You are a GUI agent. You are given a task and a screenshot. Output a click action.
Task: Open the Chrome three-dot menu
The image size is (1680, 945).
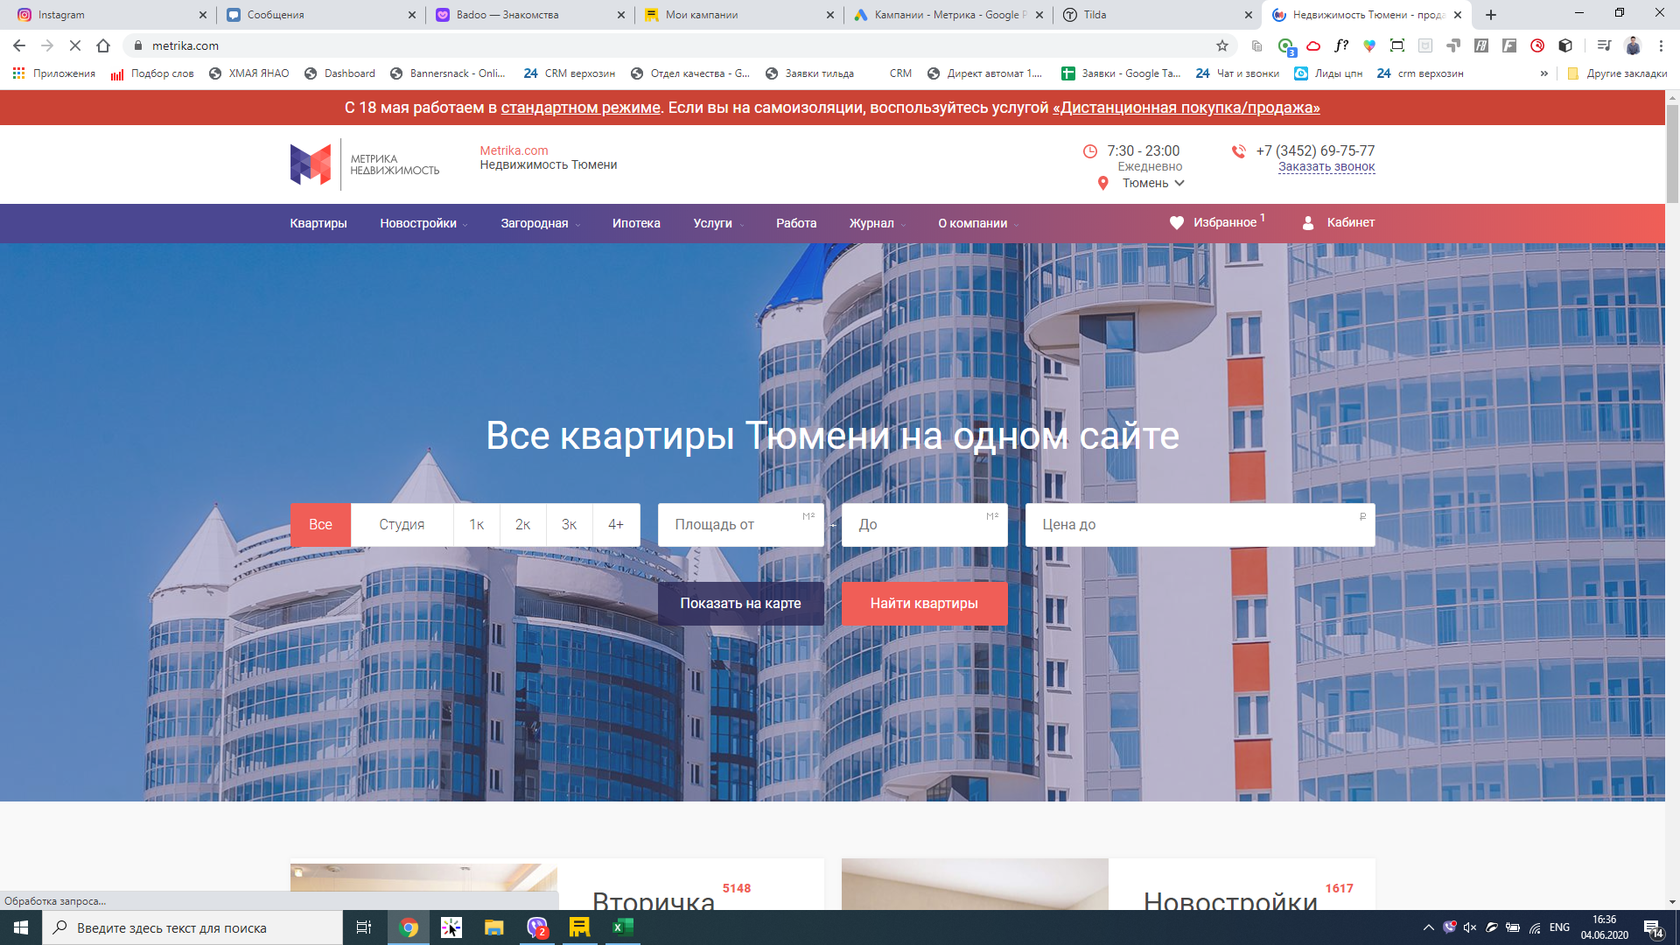point(1661,46)
